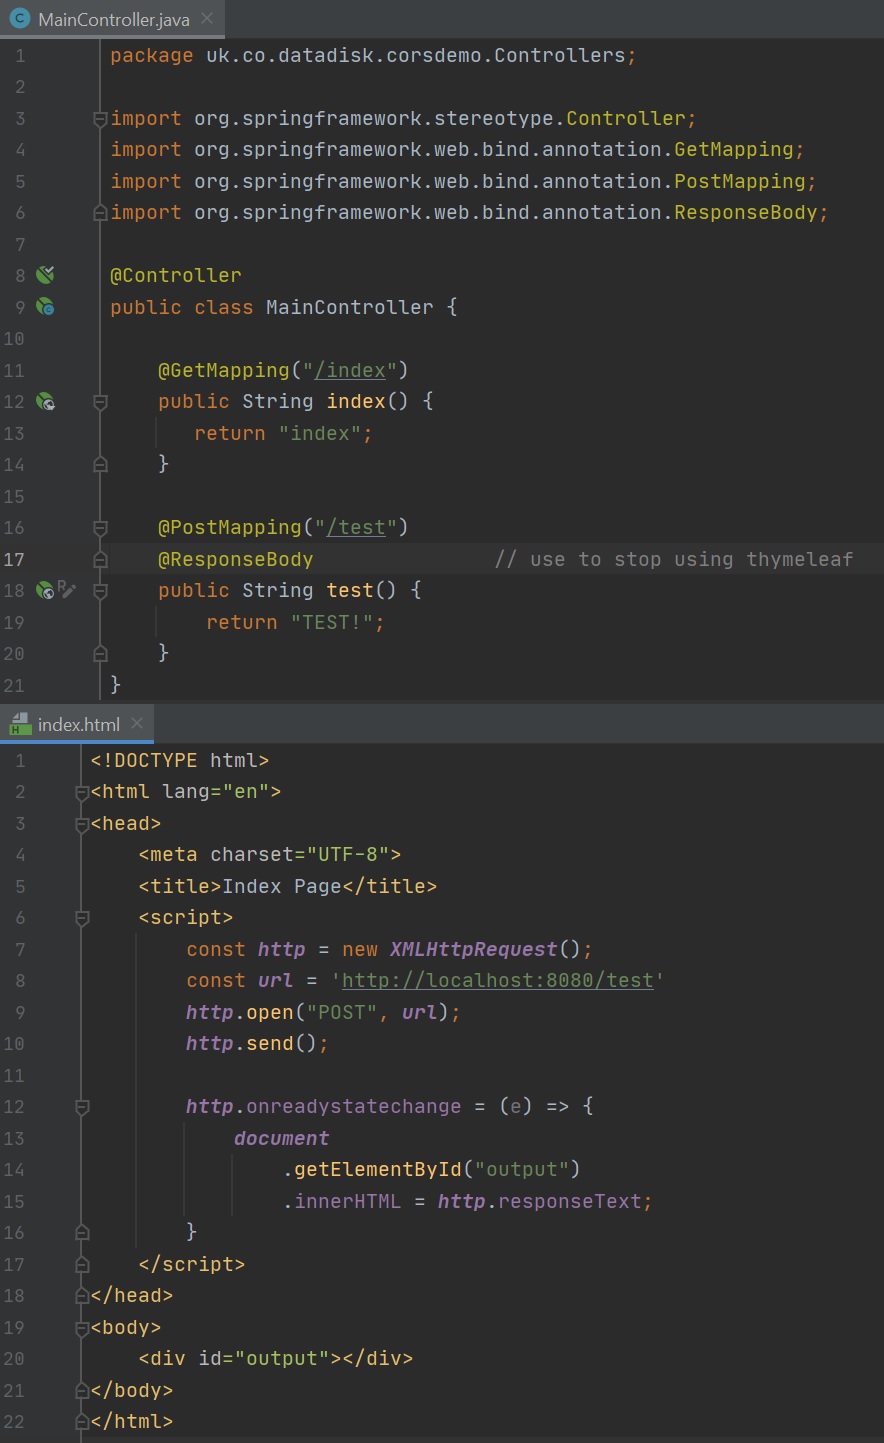884x1443 pixels.
Task: Click the Java class icon on MainController.java tab
Action: tap(19, 19)
